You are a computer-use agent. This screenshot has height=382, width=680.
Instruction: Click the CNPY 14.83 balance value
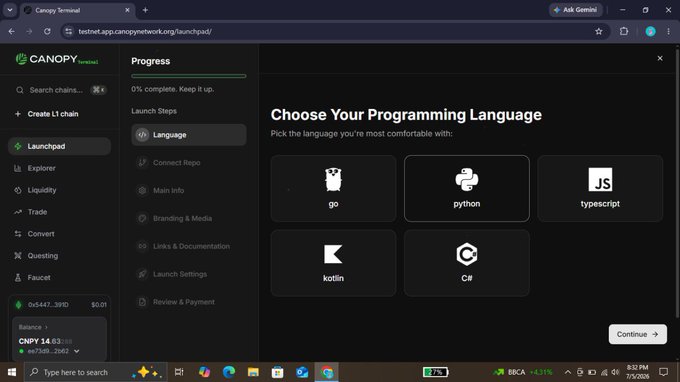[45, 341]
